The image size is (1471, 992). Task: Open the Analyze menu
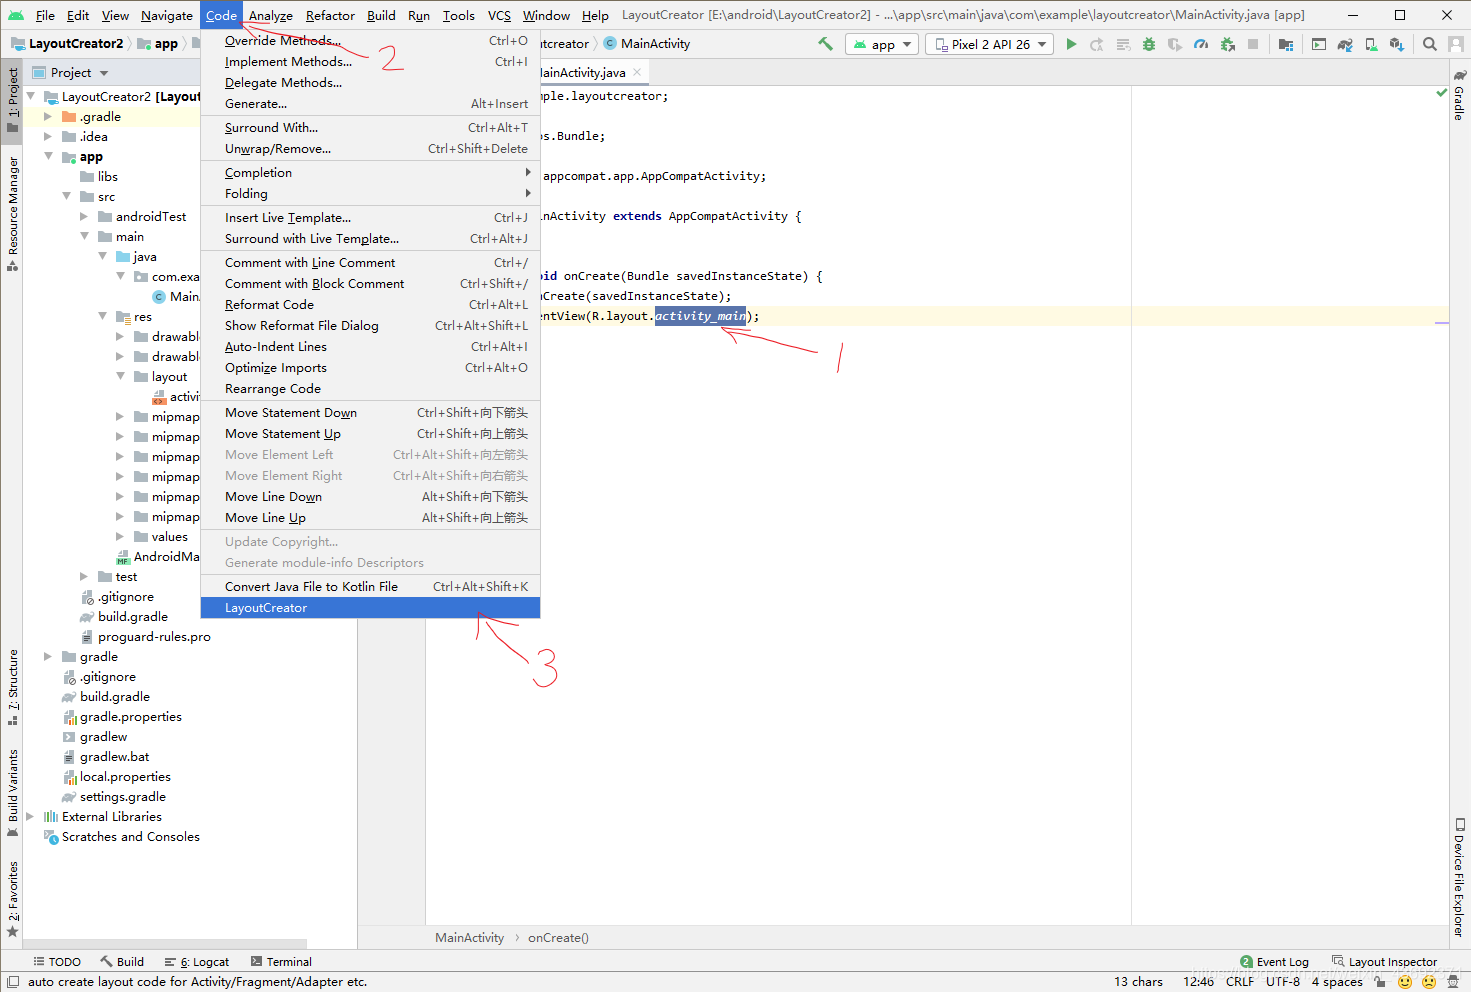(x=270, y=15)
